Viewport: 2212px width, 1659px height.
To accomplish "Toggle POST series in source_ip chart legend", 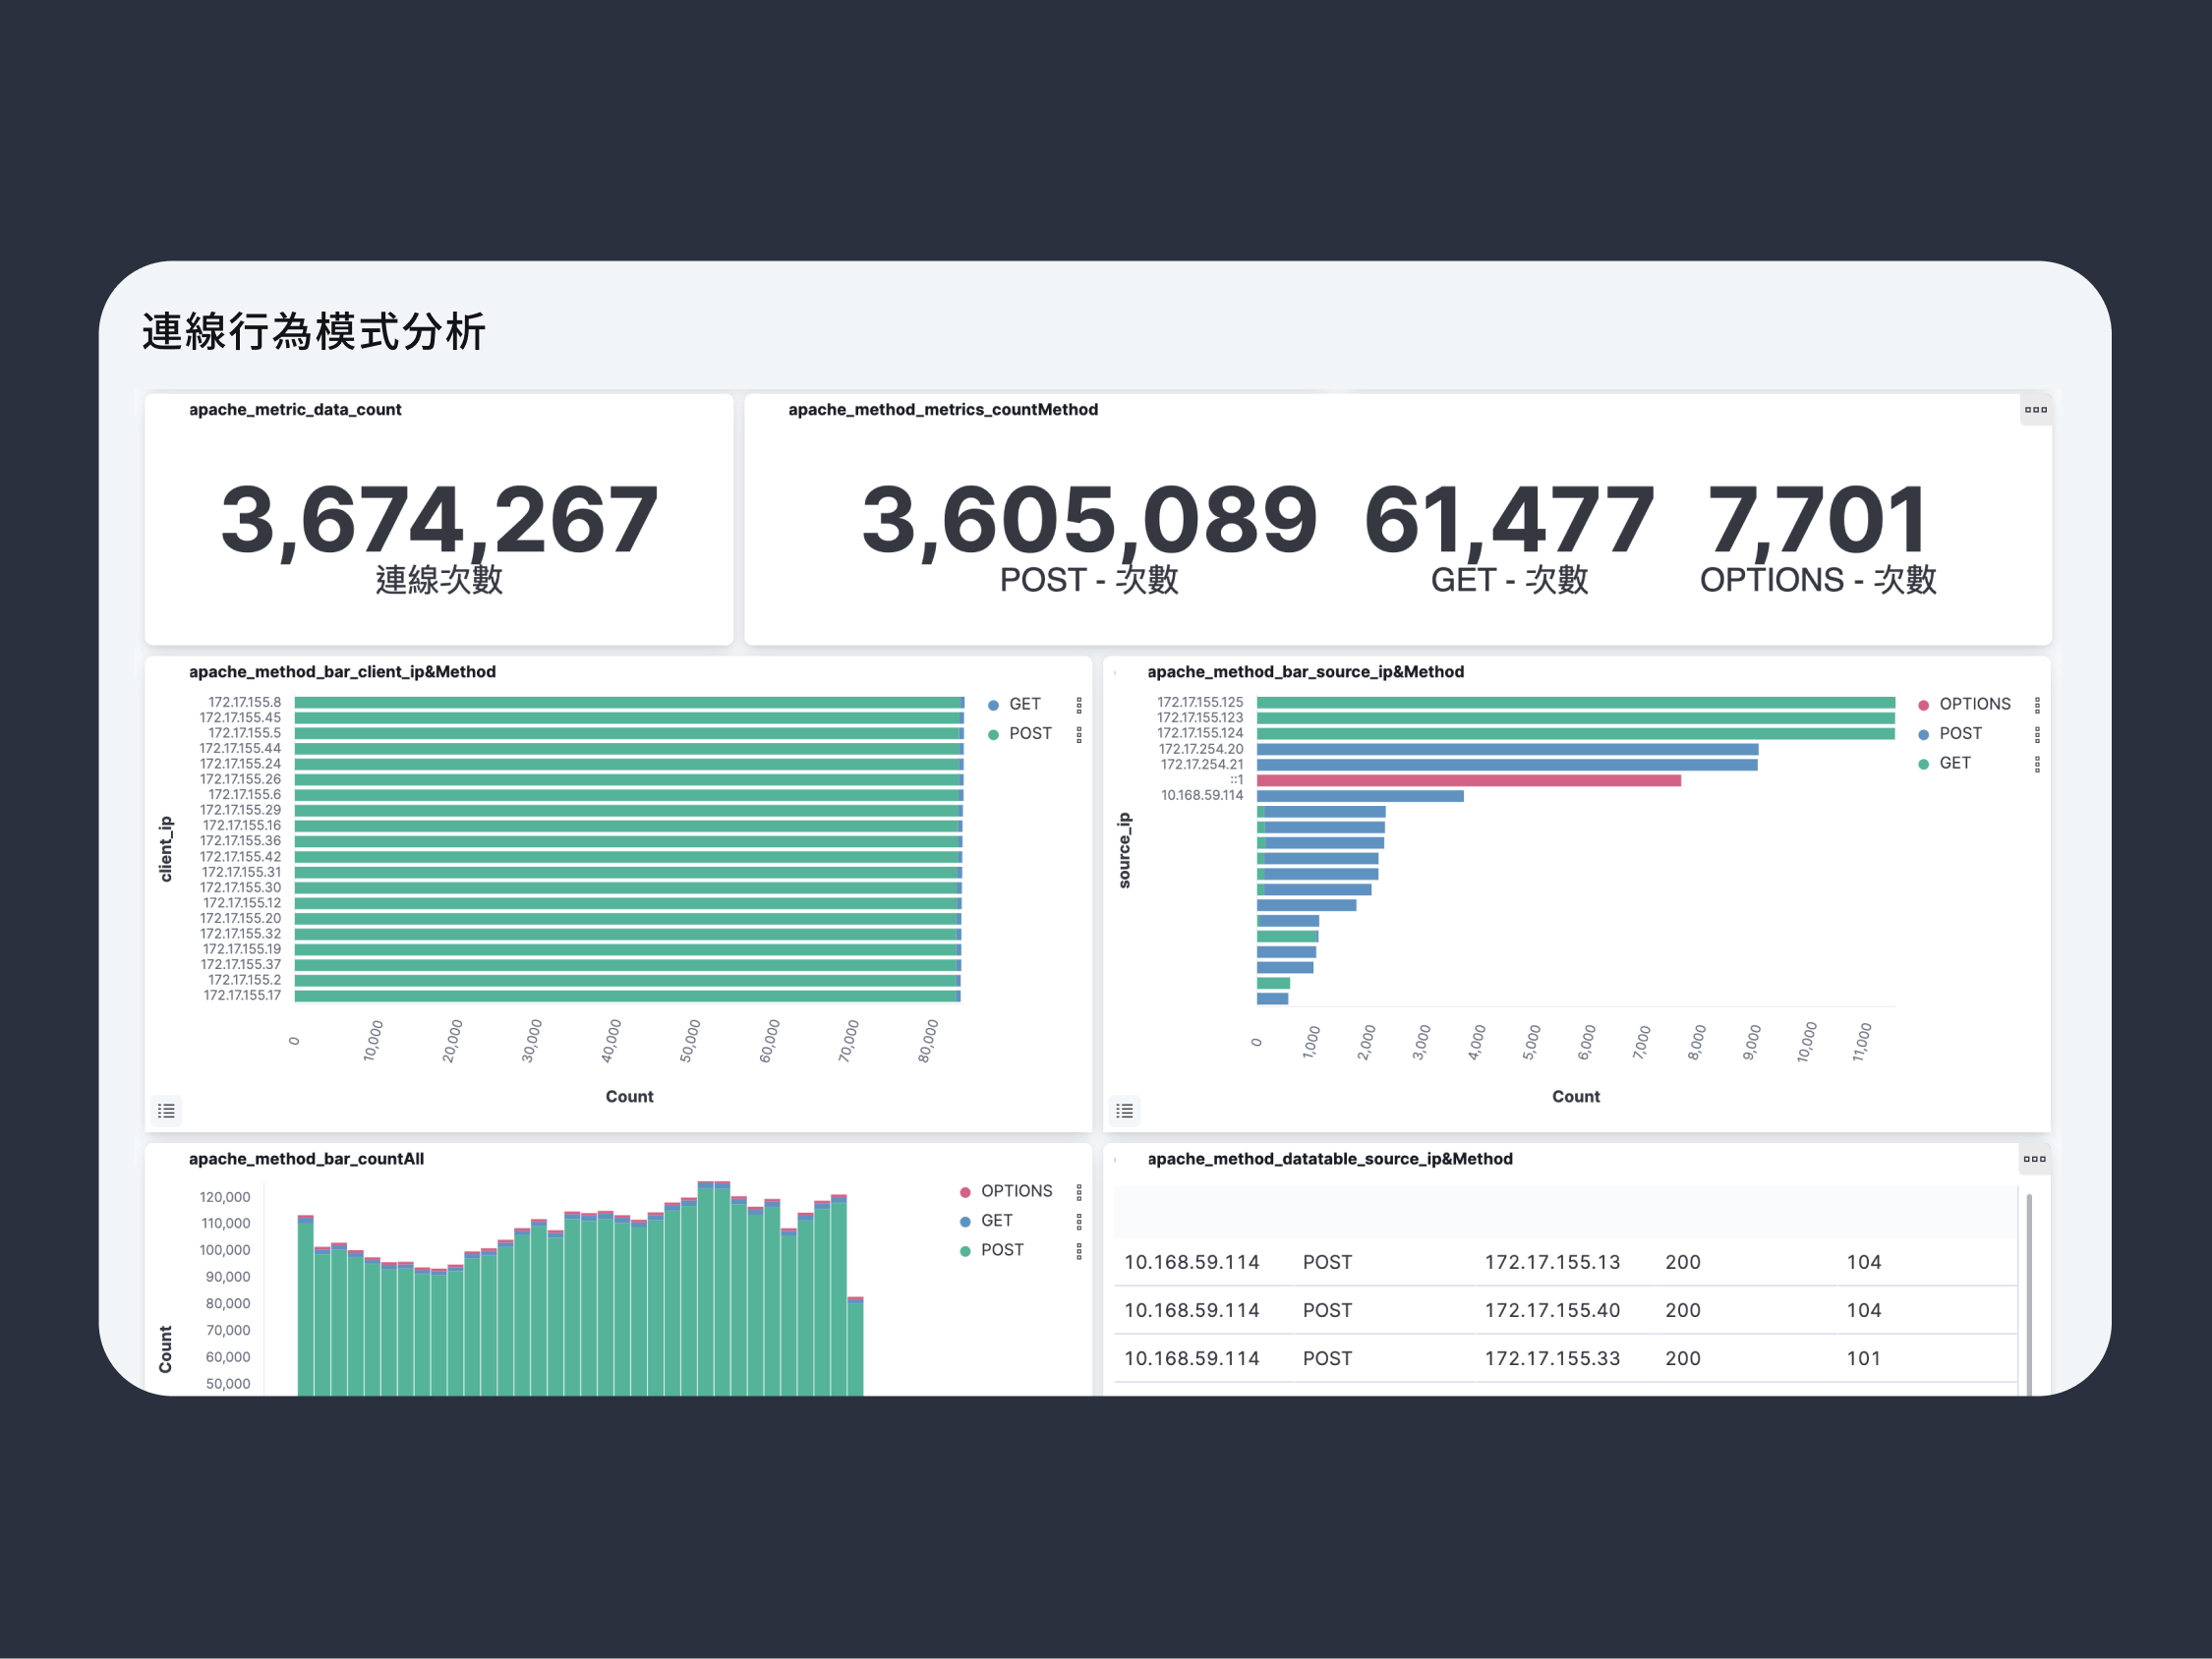I will click(1959, 734).
